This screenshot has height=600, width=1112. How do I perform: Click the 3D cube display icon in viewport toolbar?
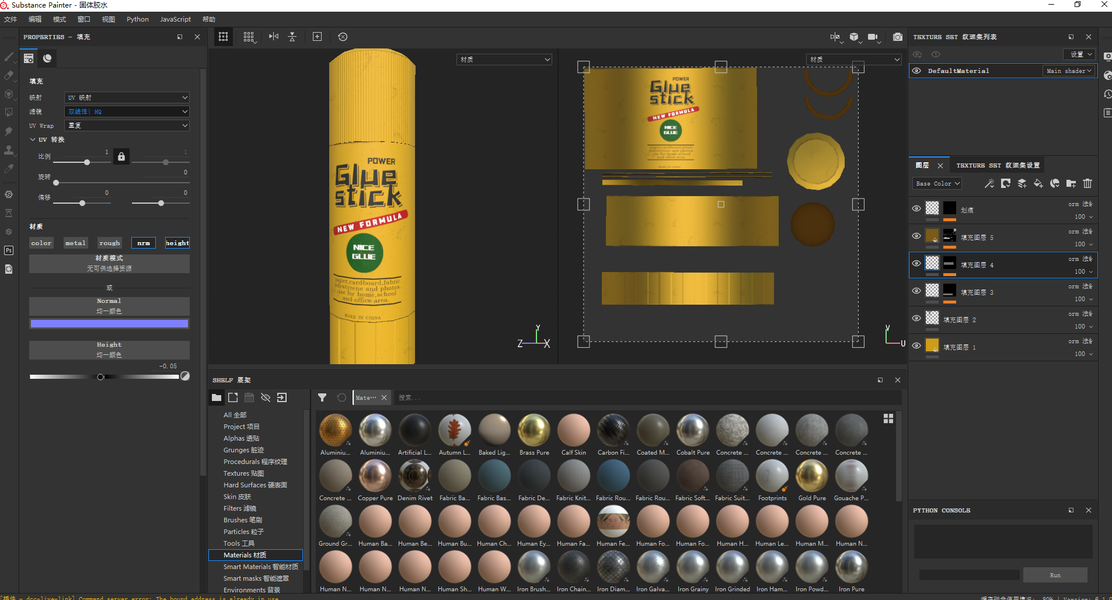pos(854,37)
